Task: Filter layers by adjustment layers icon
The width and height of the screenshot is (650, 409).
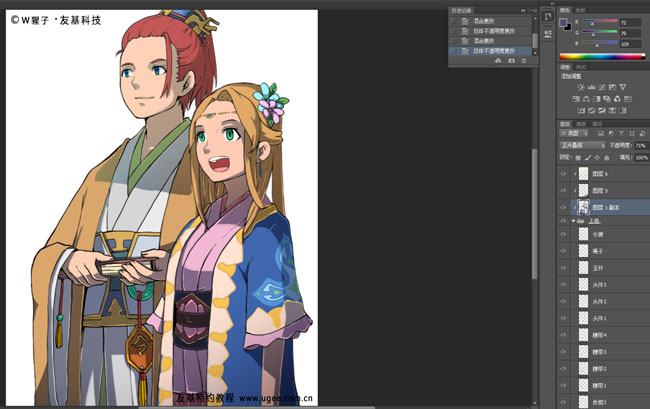Action: 611,133
